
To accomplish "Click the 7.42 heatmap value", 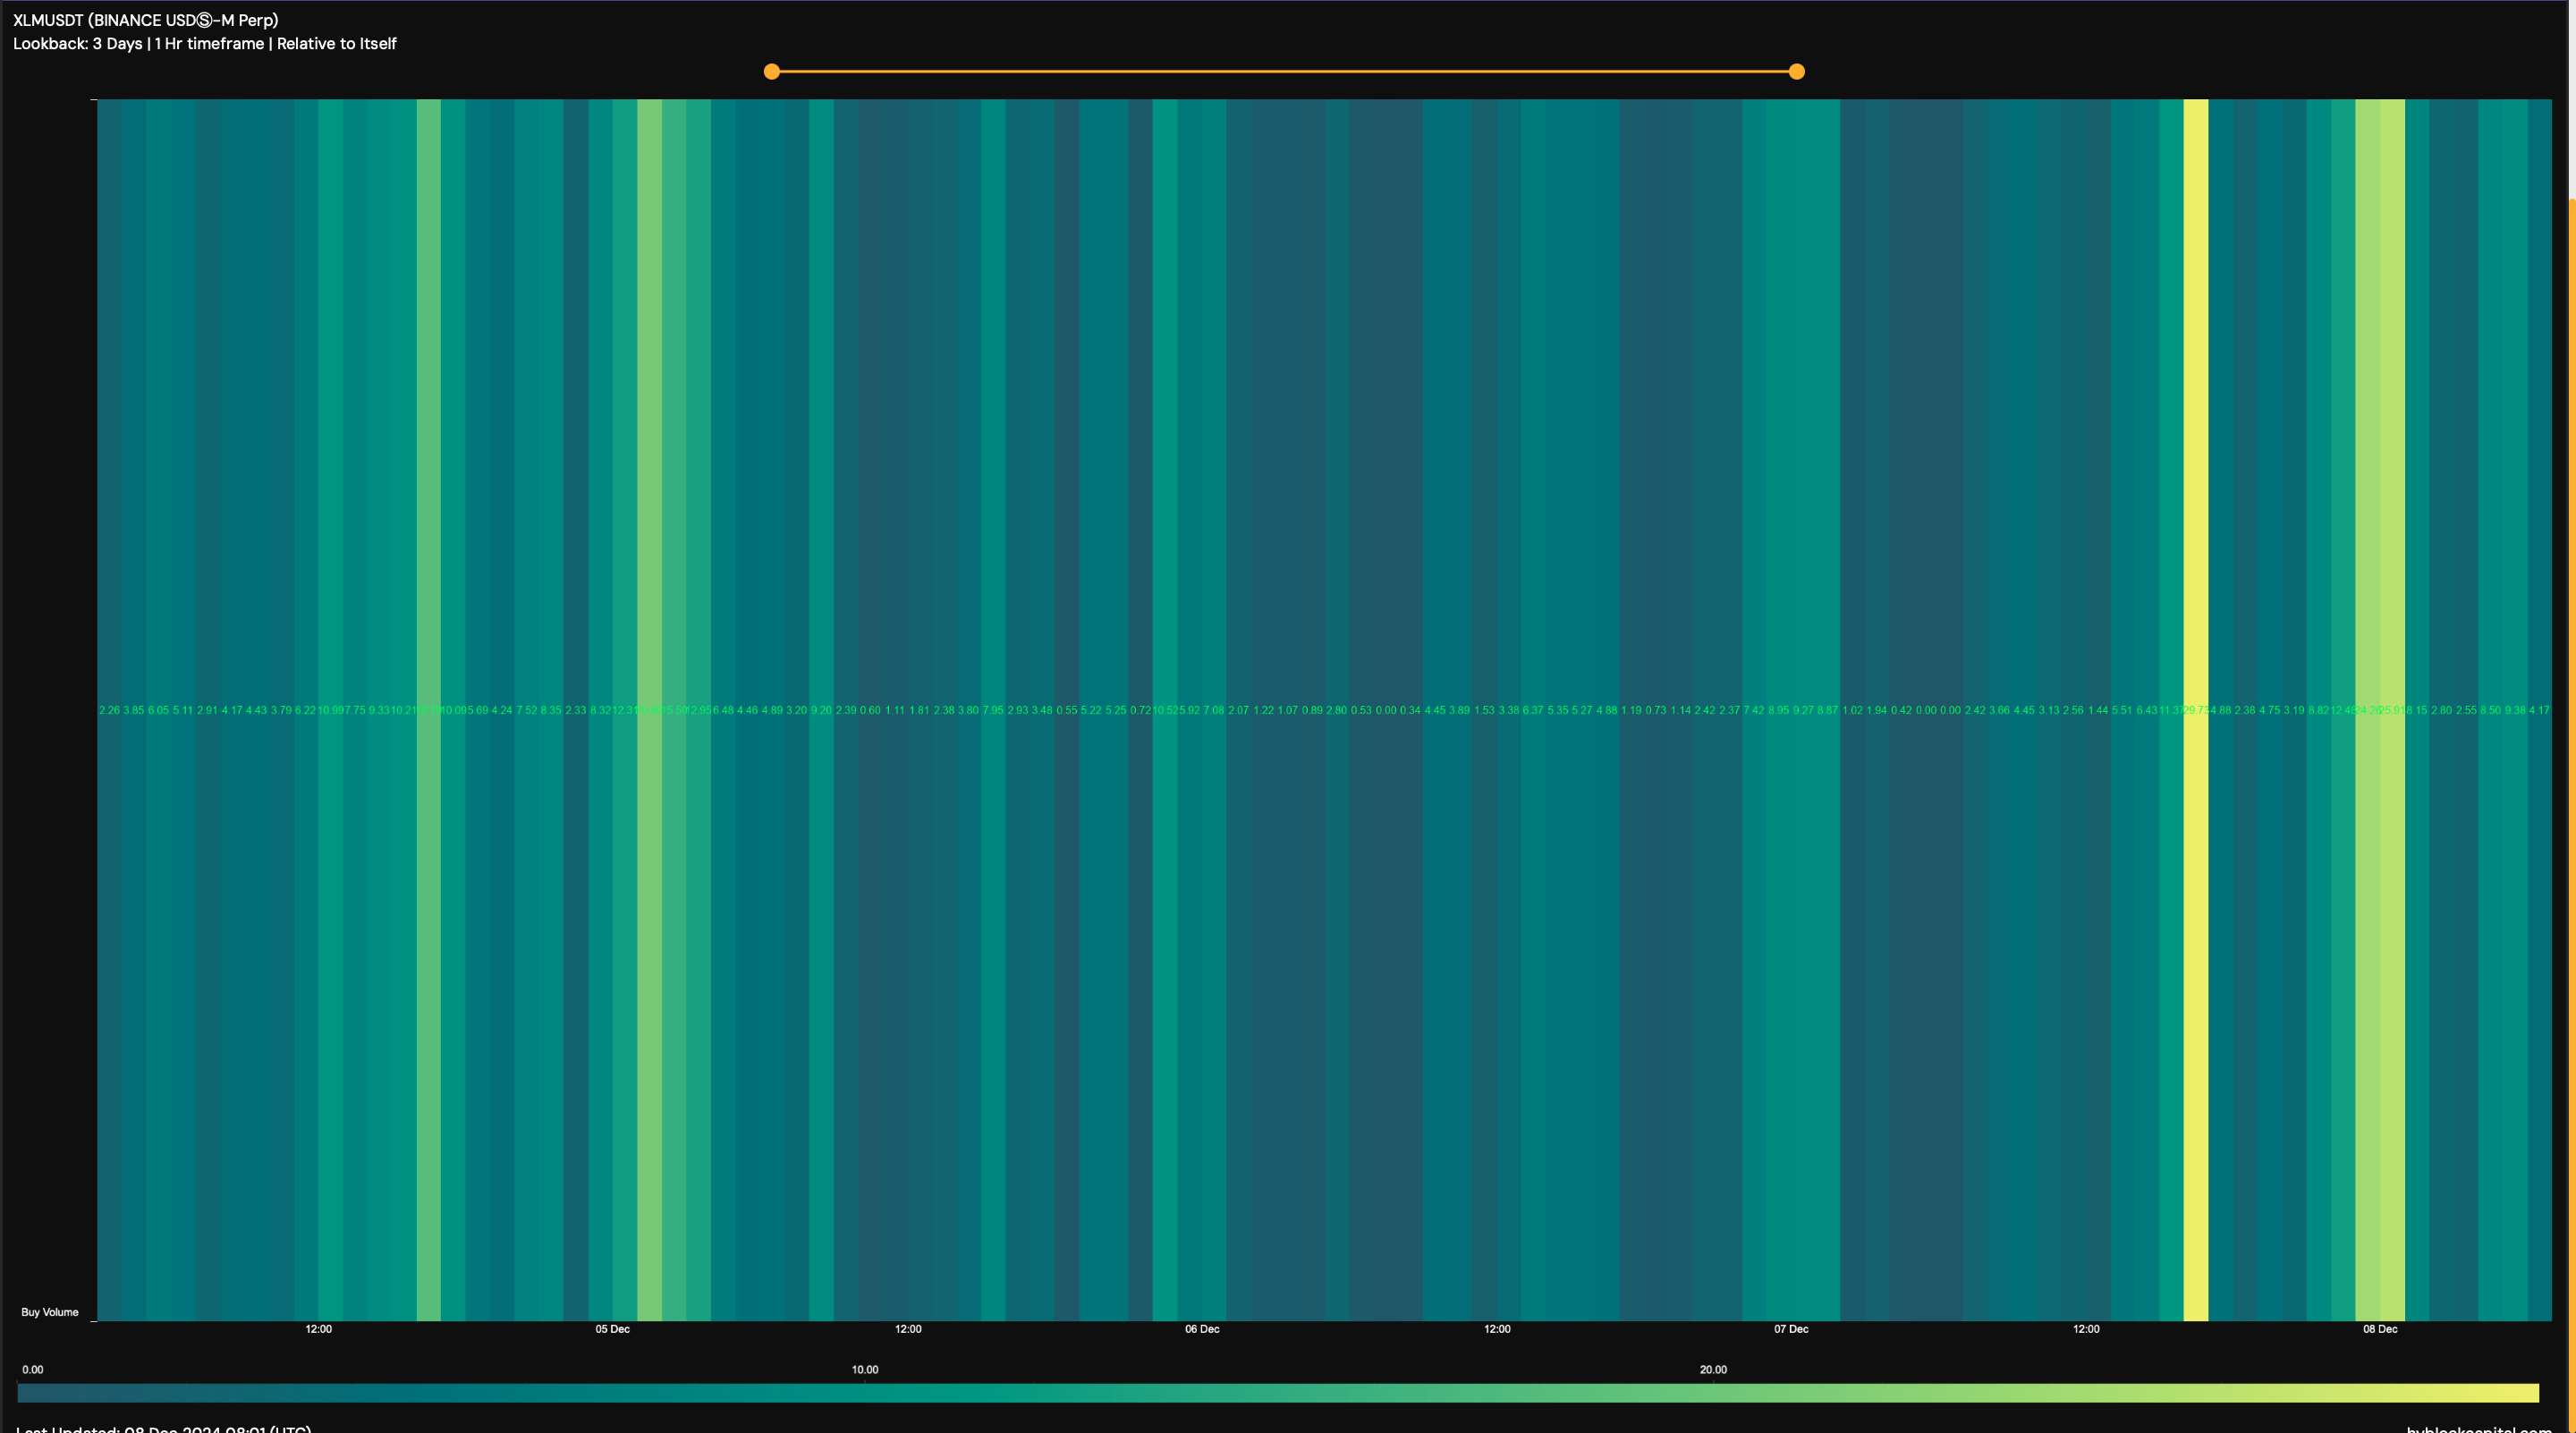I will [x=1754, y=710].
